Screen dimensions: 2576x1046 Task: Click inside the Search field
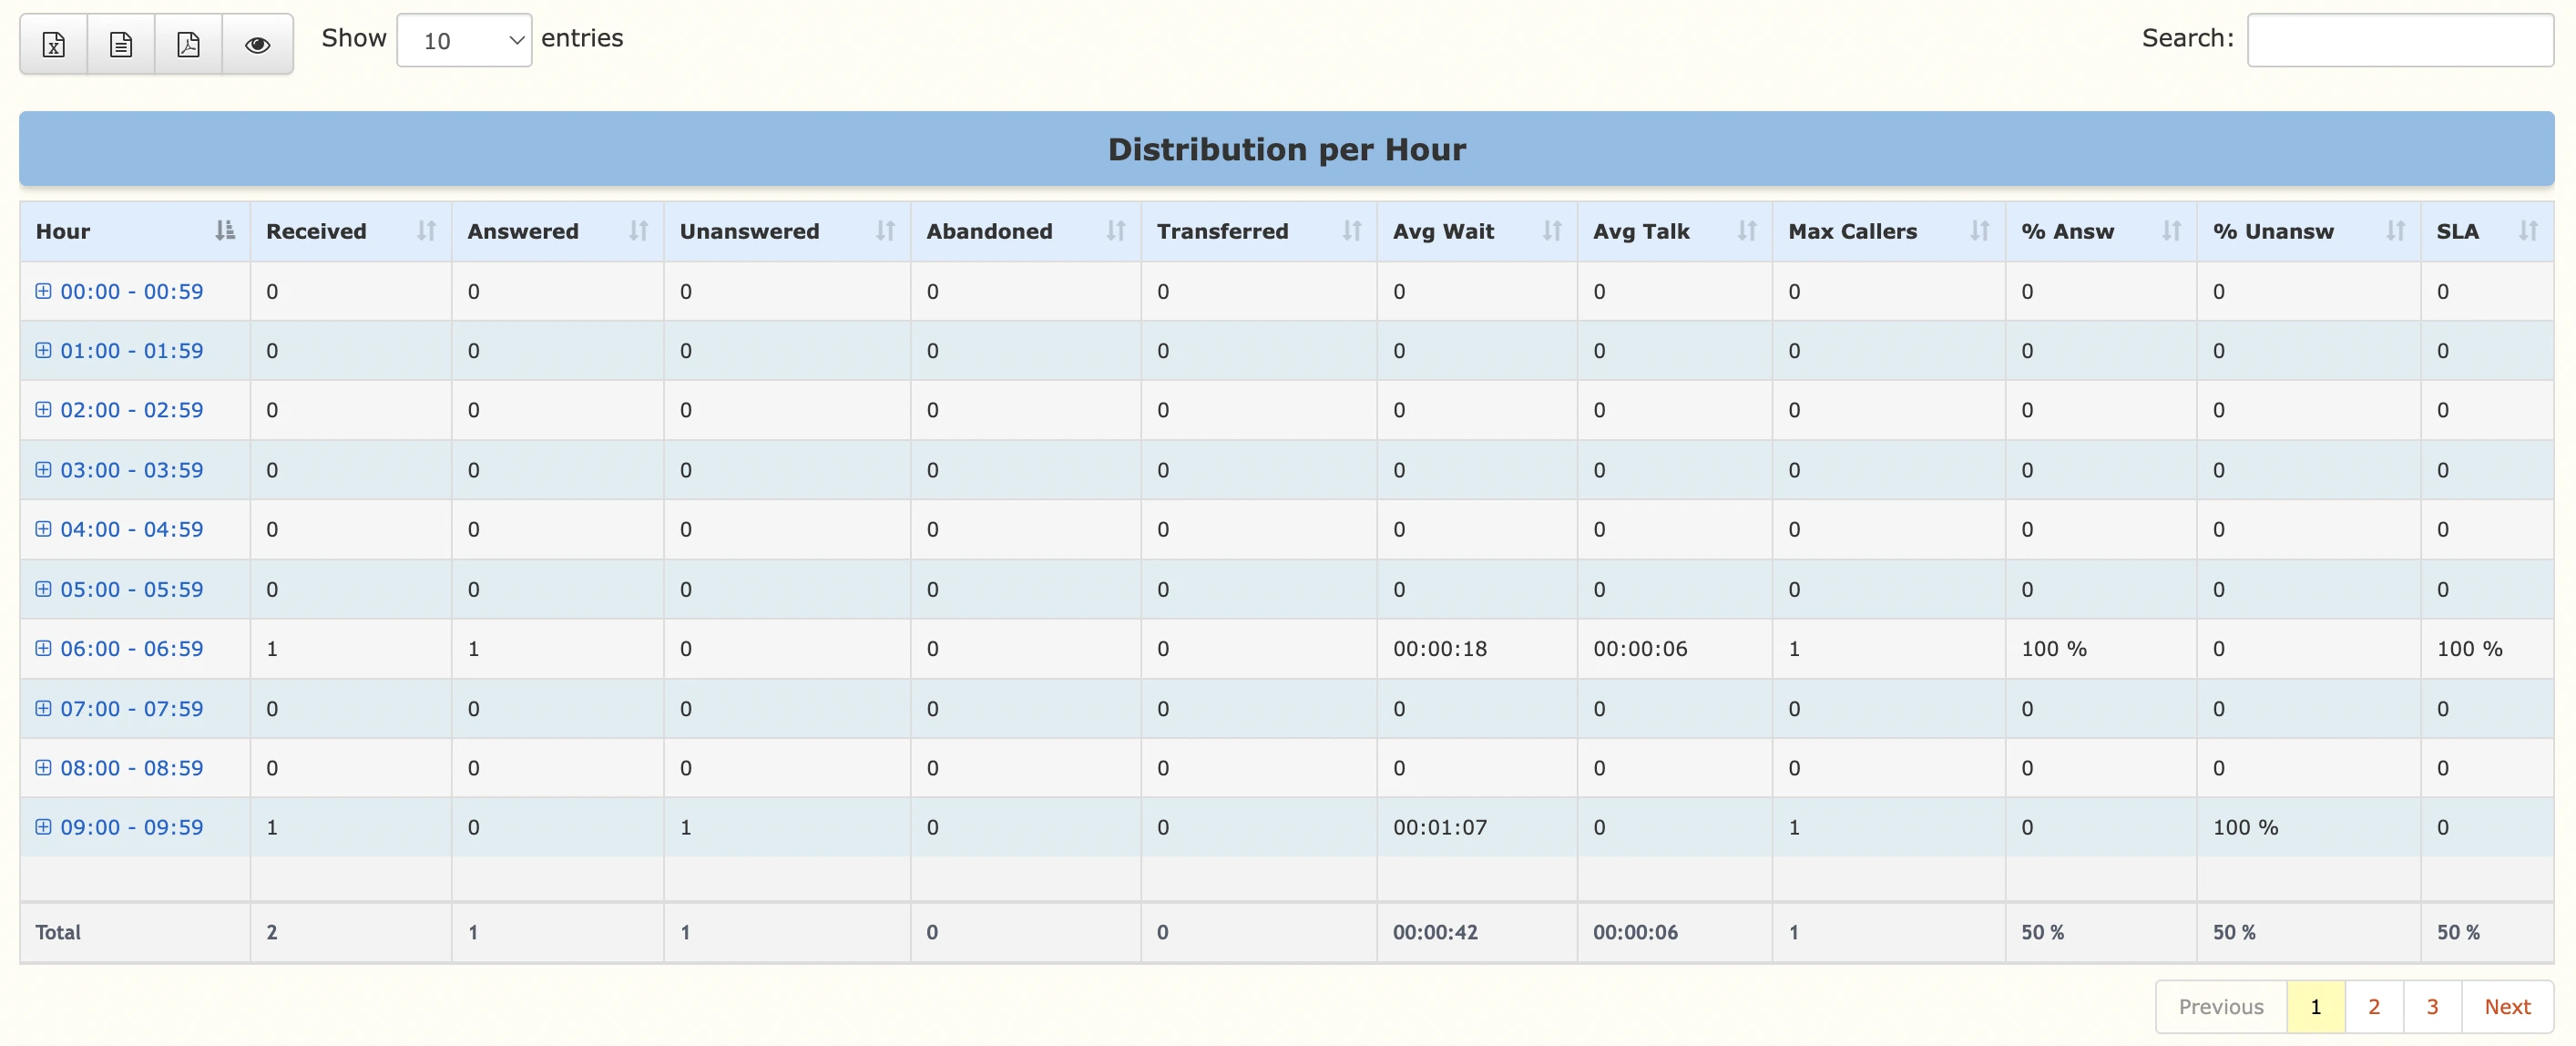click(x=2400, y=39)
